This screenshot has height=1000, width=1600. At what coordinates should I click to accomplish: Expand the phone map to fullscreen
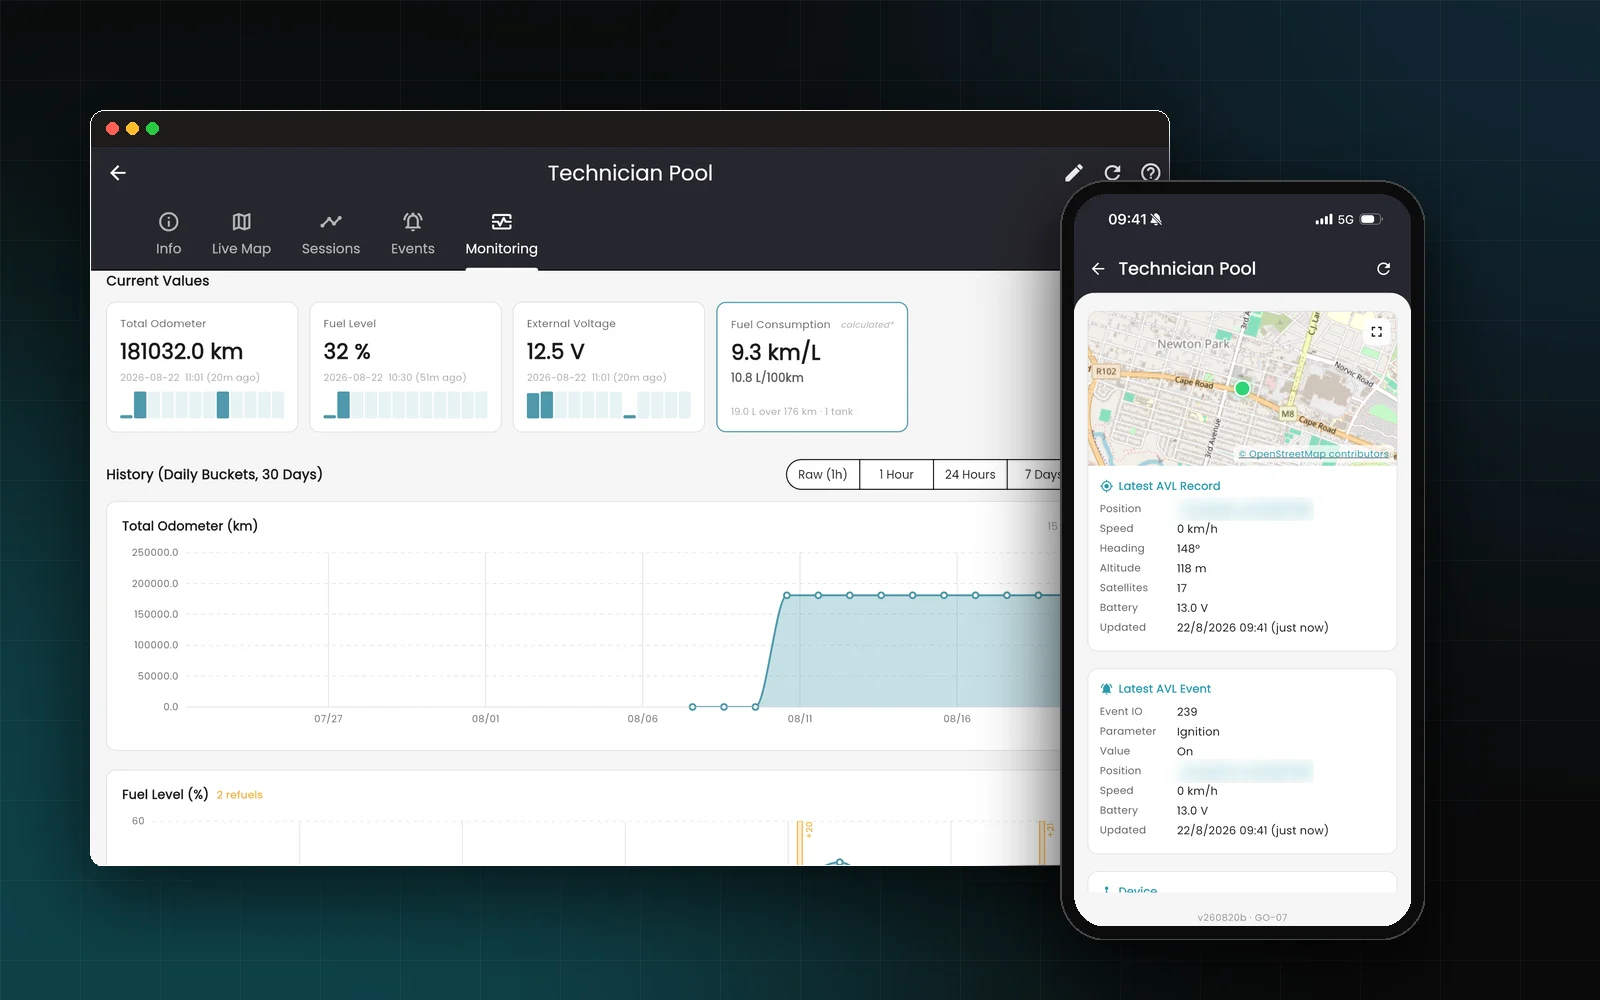(x=1377, y=332)
